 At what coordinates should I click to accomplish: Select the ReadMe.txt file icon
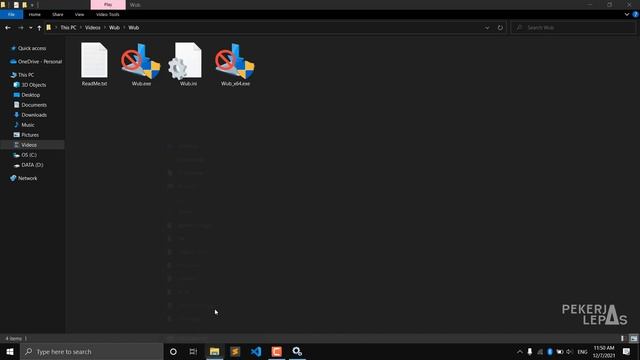[94, 60]
